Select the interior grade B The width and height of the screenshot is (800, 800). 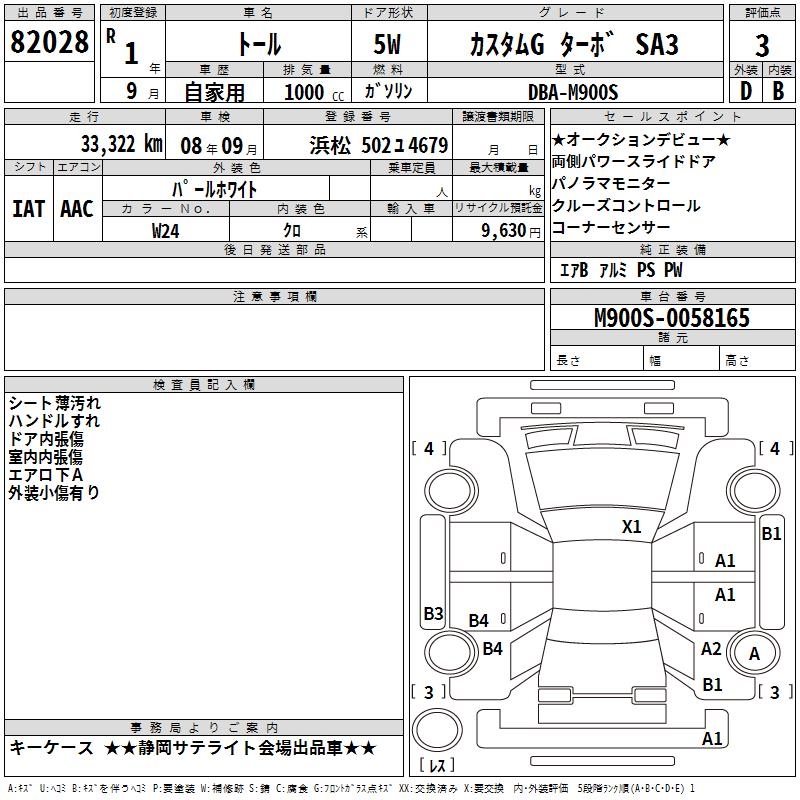(778, 91)
